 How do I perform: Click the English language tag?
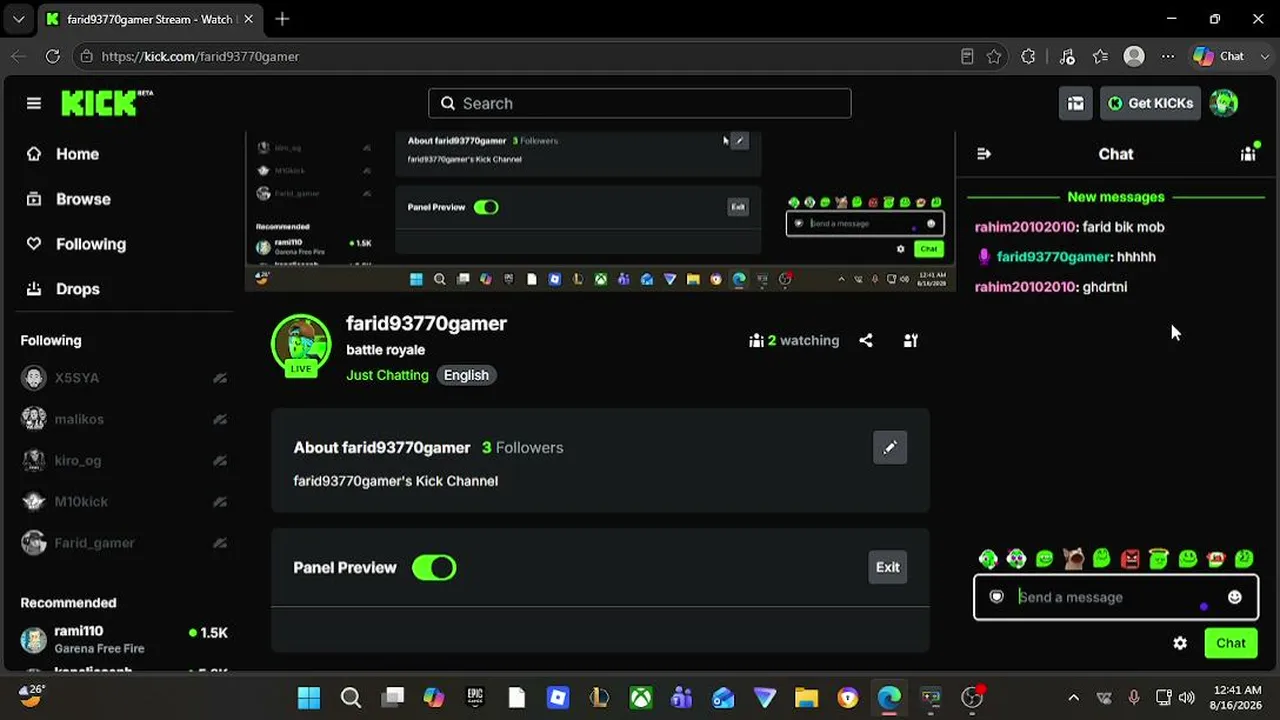[x=466, y=375]
